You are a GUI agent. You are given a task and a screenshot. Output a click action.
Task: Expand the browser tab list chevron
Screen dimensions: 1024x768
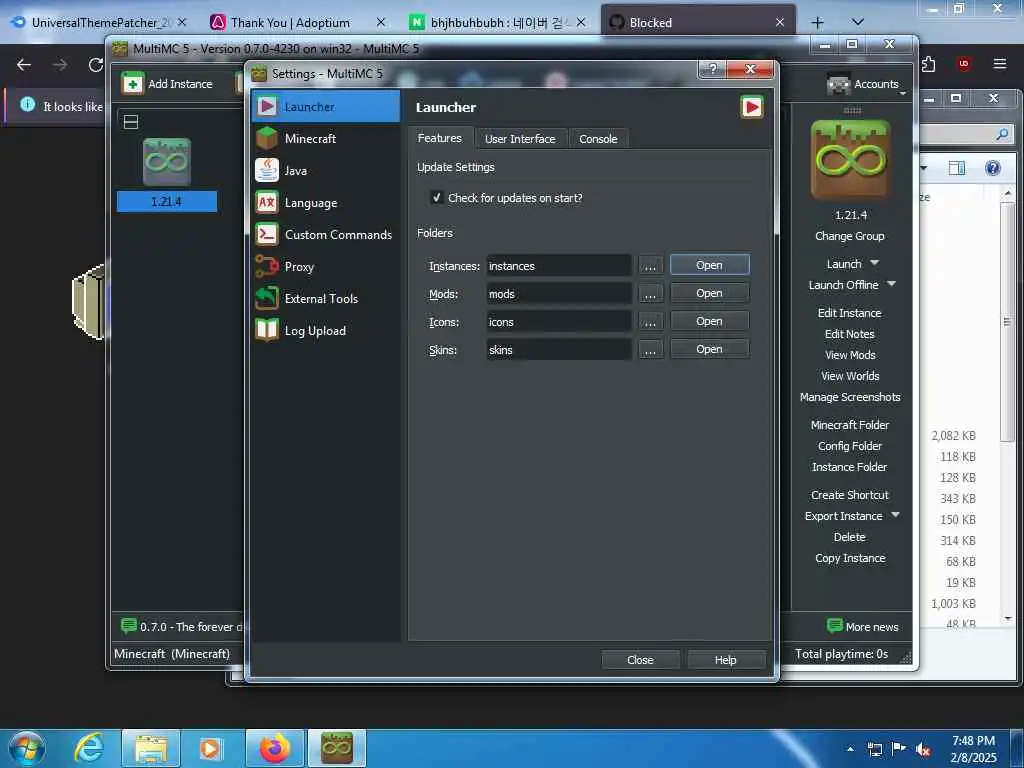(x=858, y=22)
